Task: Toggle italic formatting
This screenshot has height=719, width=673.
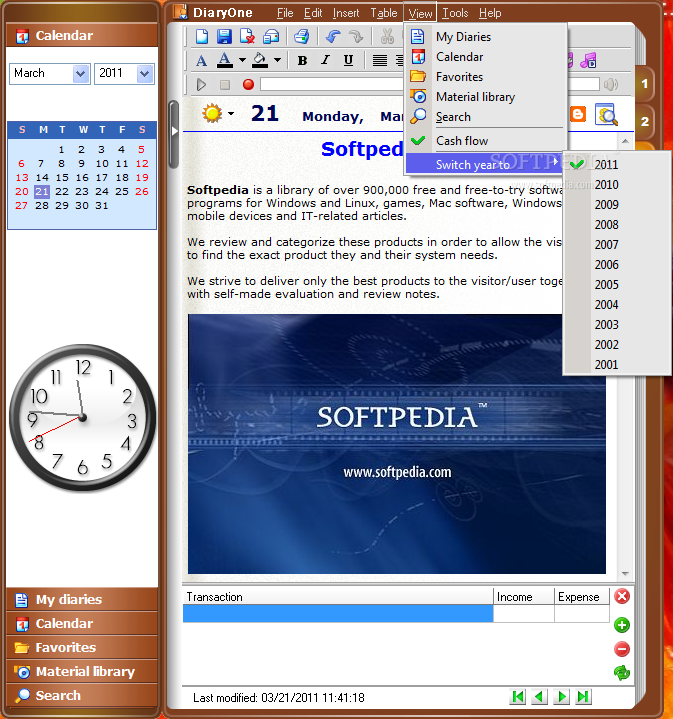Action: click(325, 61)
